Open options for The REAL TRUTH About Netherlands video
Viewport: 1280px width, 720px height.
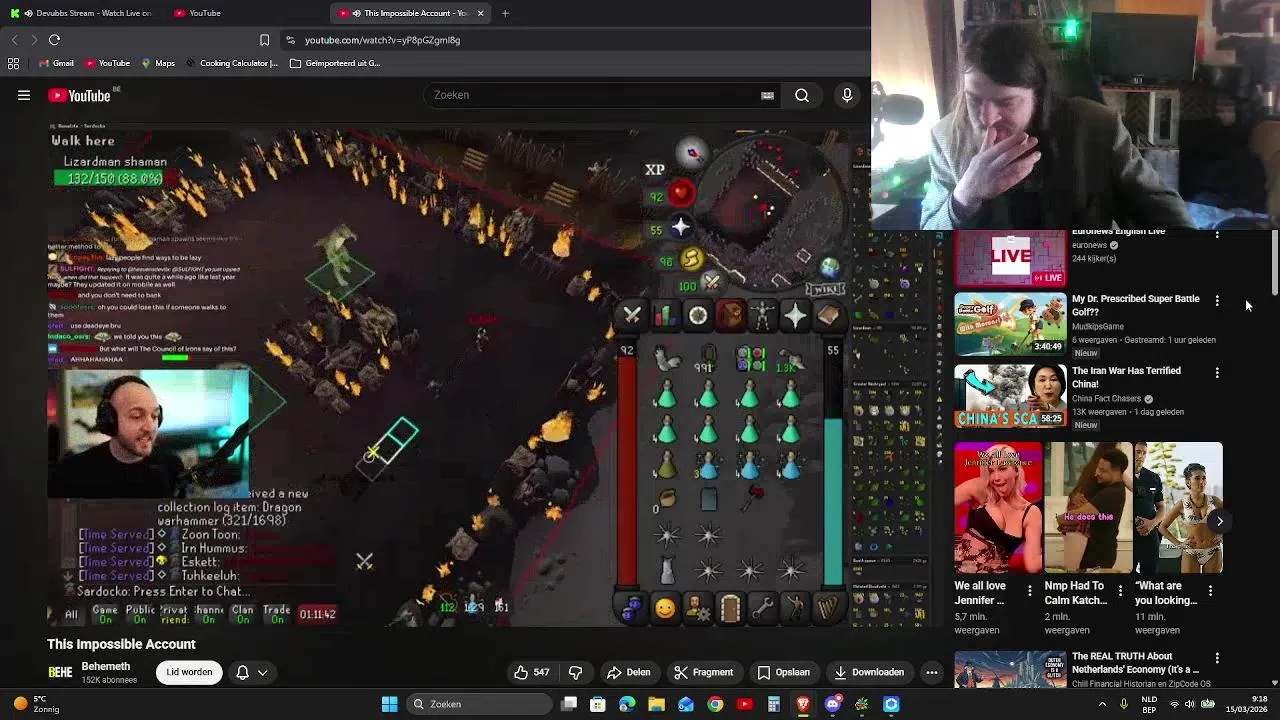[1217, 658]
